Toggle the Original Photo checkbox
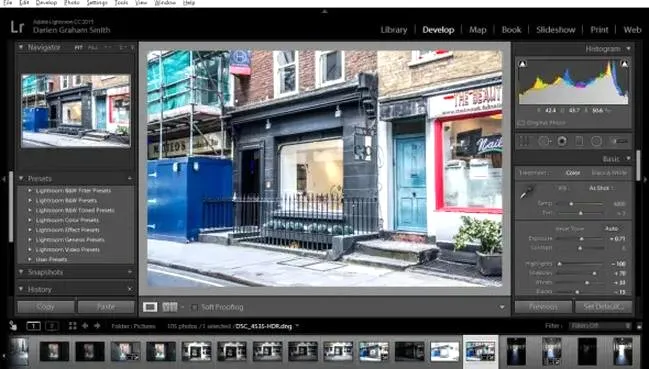The image size is (649, 369). click(x=521, y=123)
